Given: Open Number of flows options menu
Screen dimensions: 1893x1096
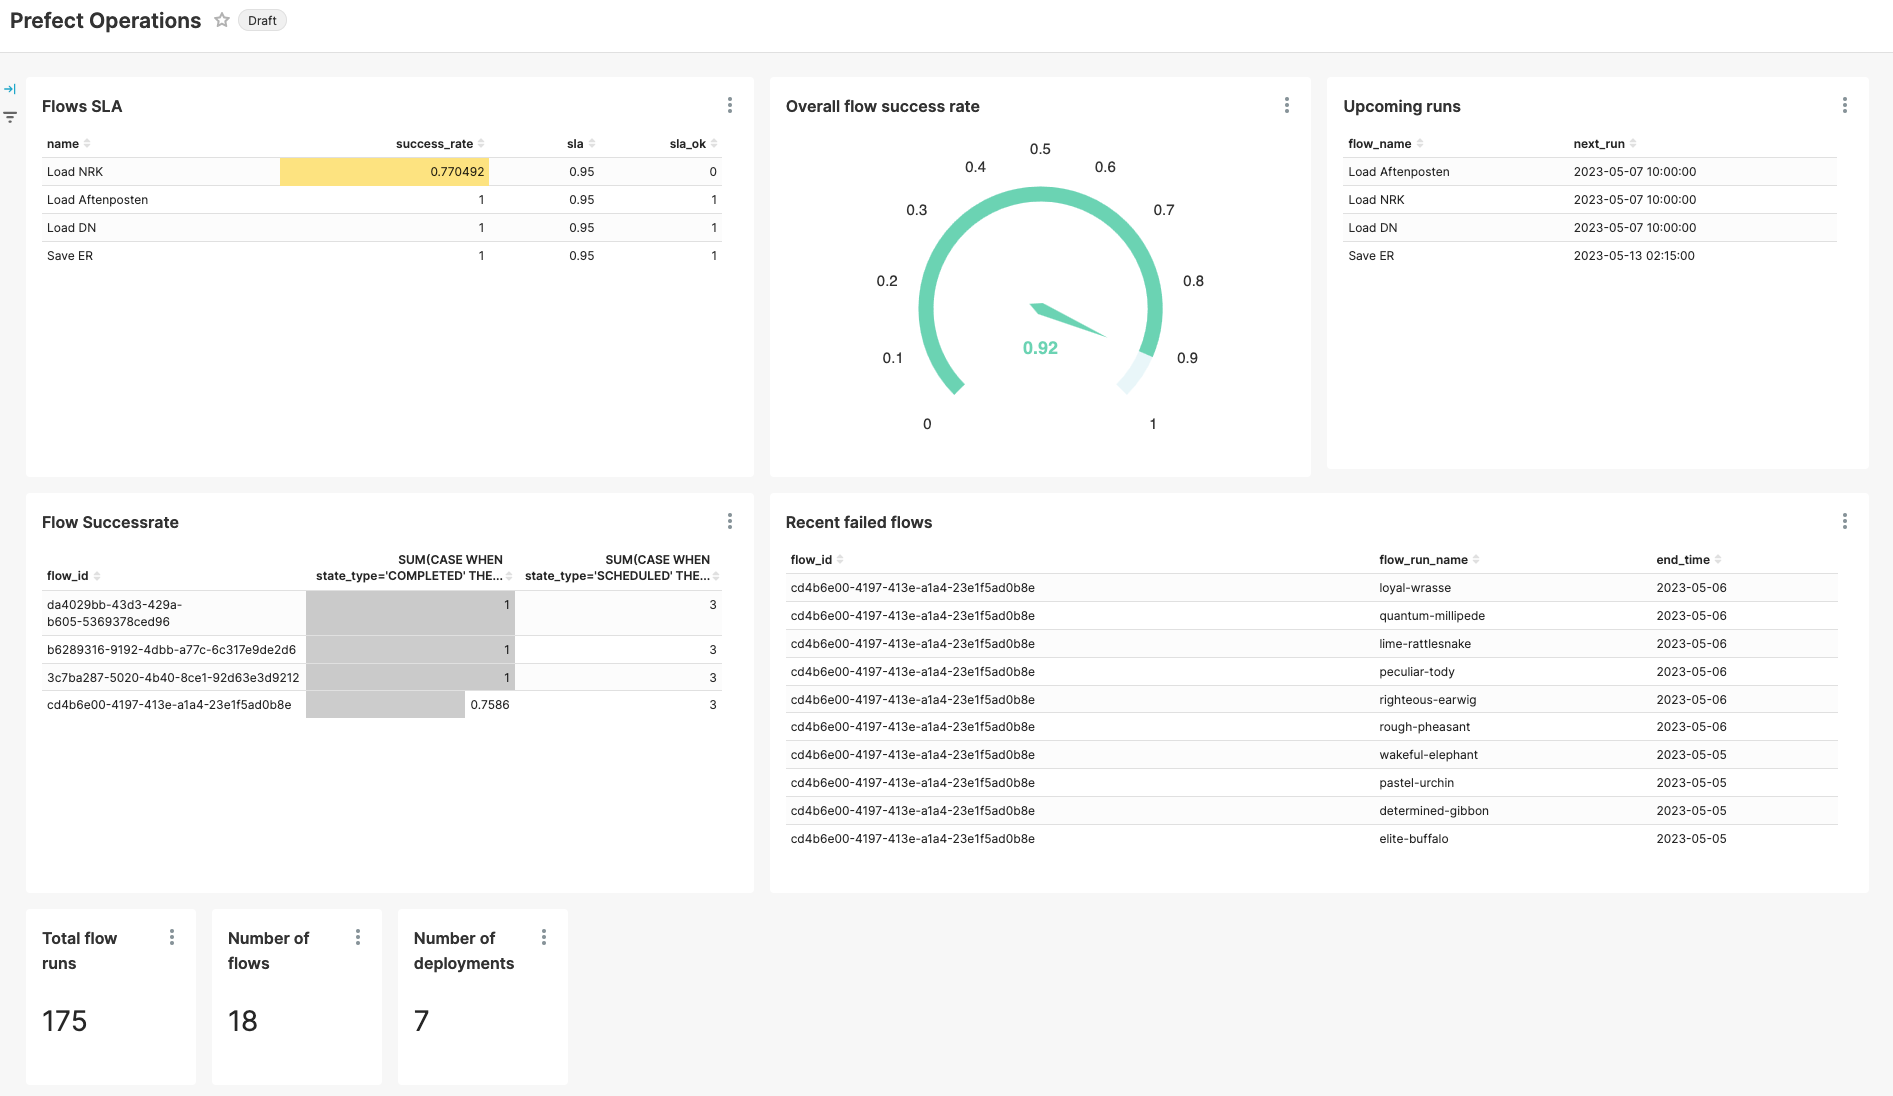Looking at the screenshot, I should [358, 937].
